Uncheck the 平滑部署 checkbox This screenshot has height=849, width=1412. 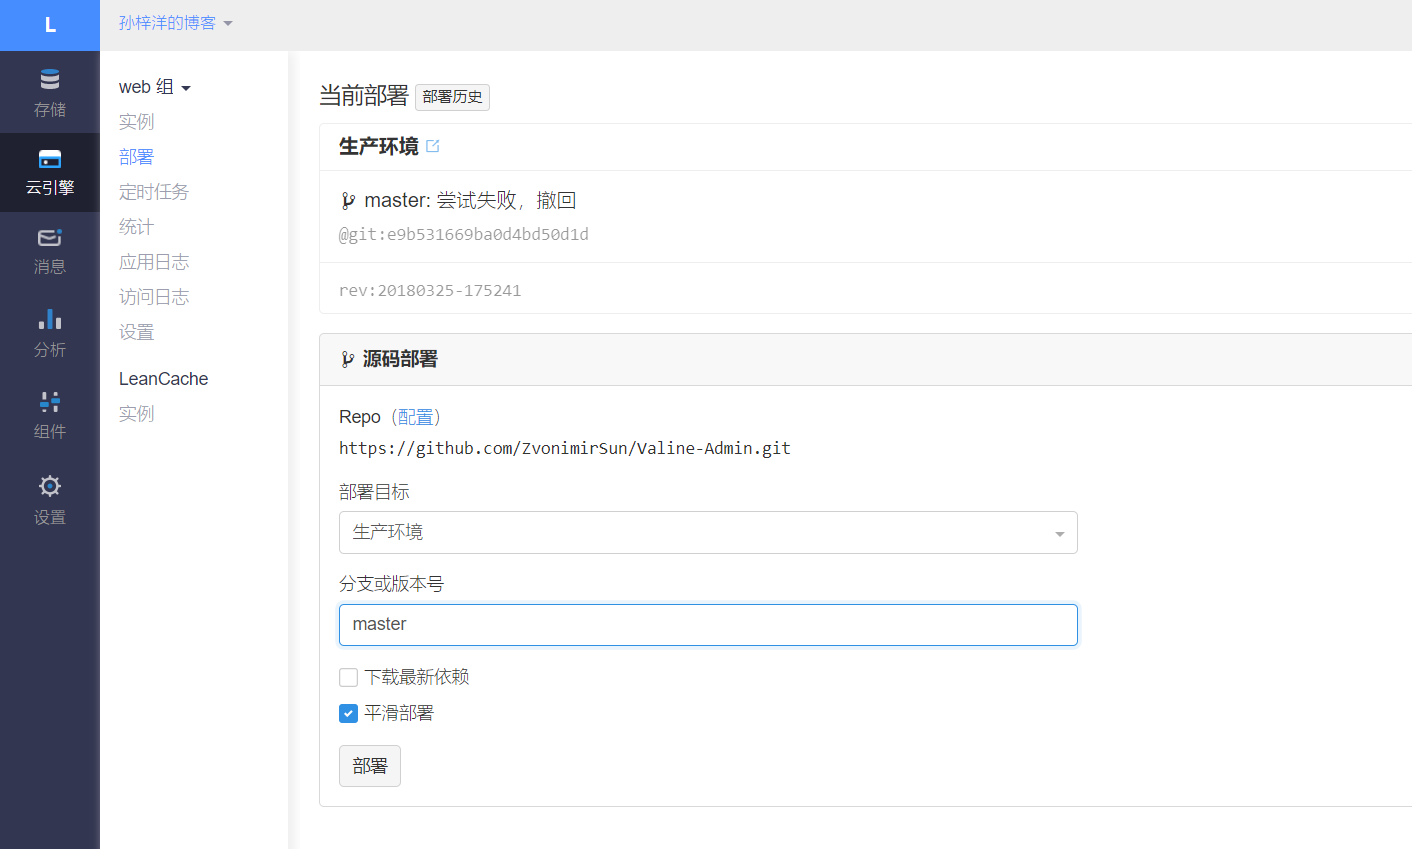349,714
